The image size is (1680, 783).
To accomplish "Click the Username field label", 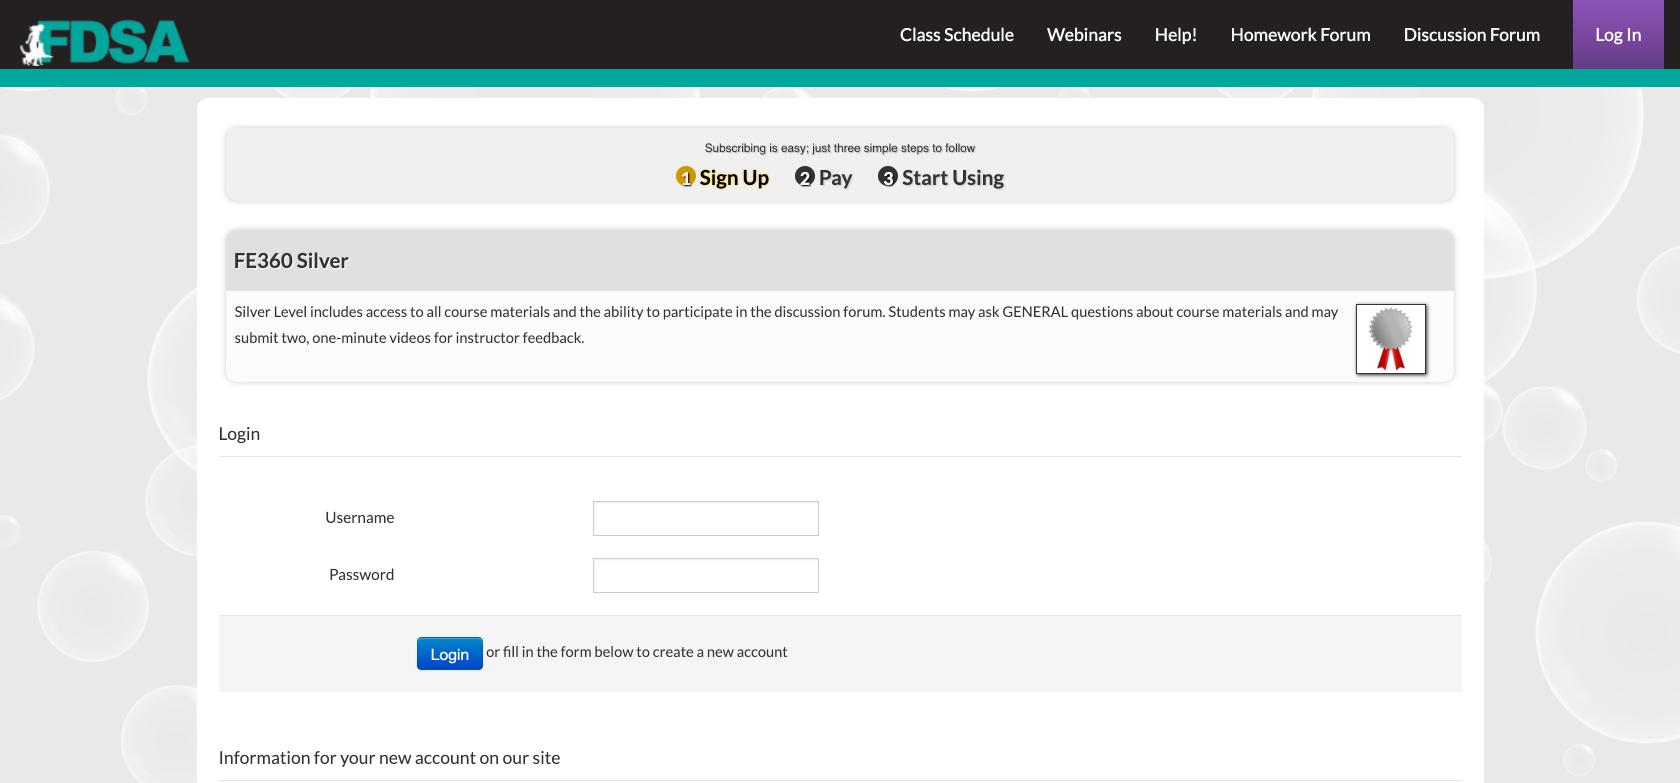I will 359,518.
